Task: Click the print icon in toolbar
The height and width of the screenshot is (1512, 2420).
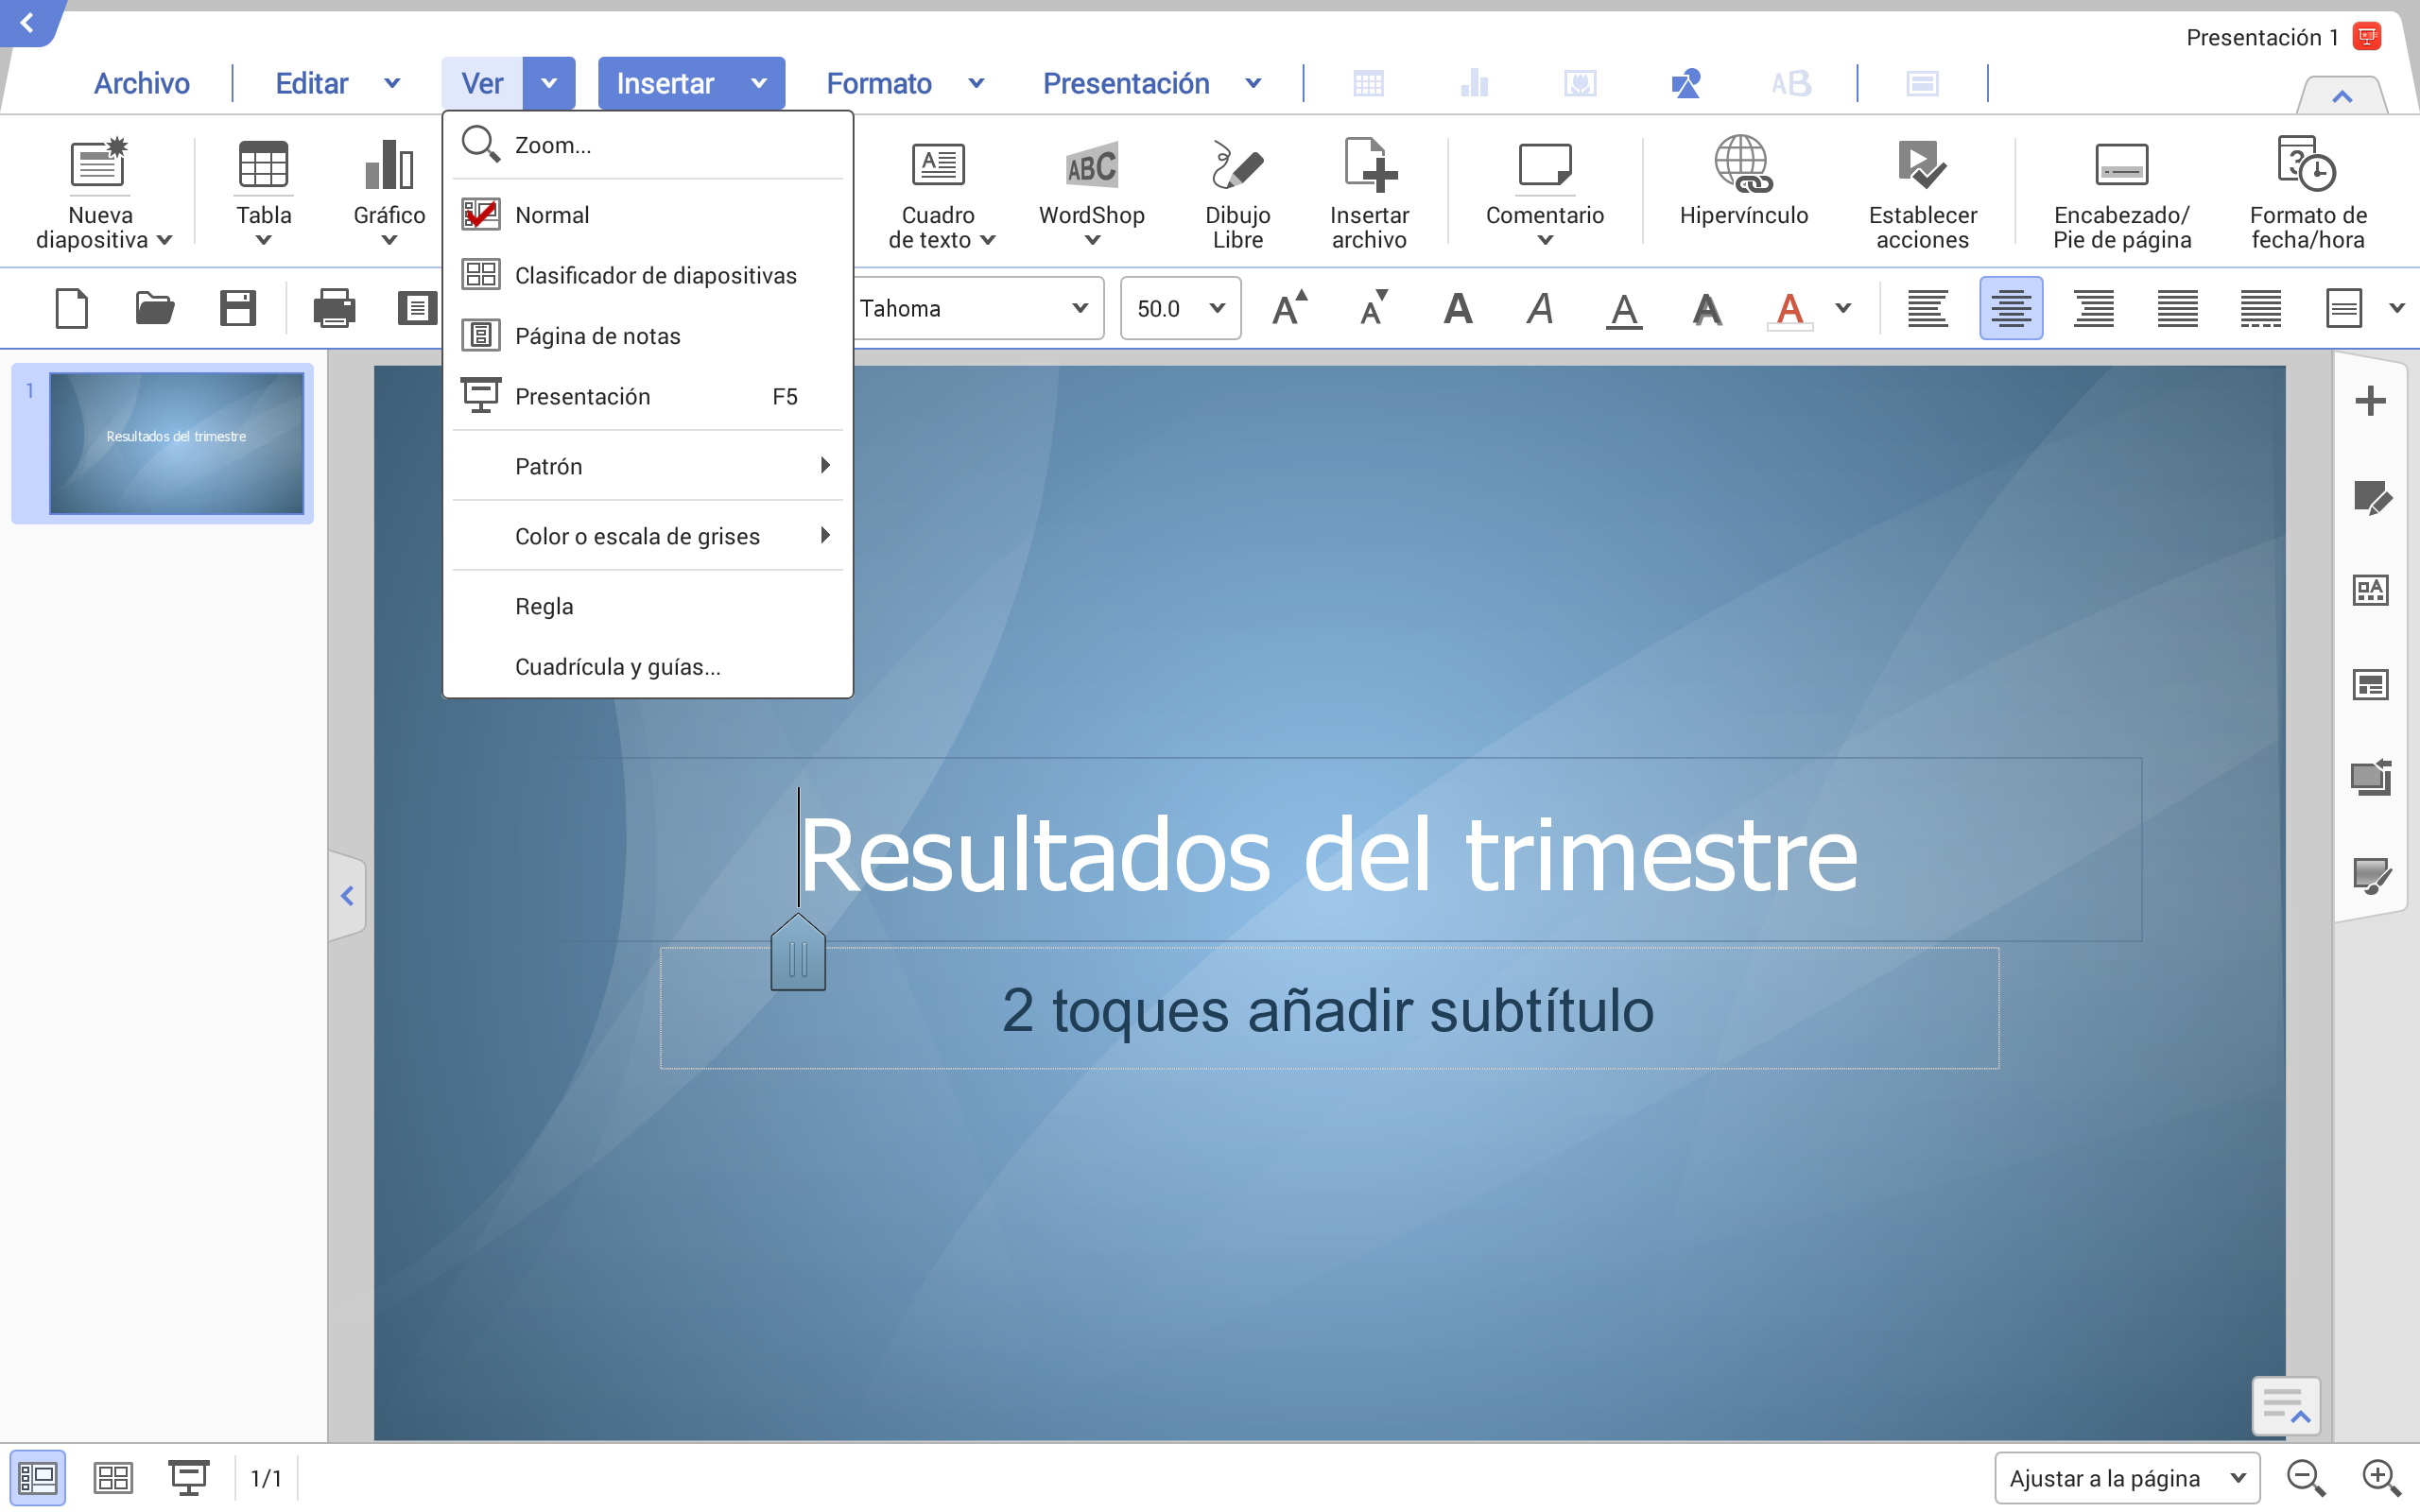Action: click(x=334, y=308)
